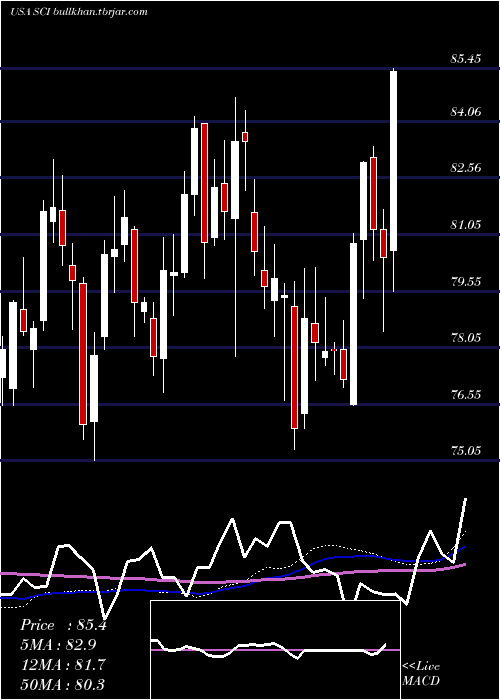Click the 84.06 price level label
500x700 pixels.
(466, 111)
